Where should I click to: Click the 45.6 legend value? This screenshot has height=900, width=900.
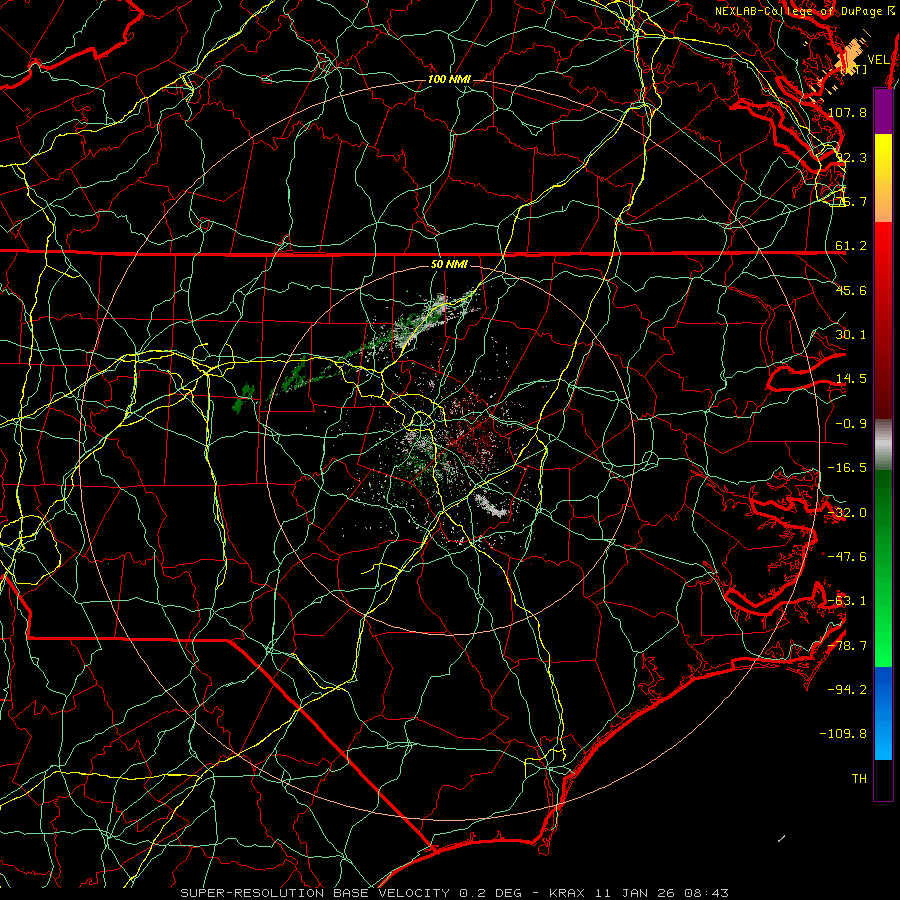pos(851,290)
